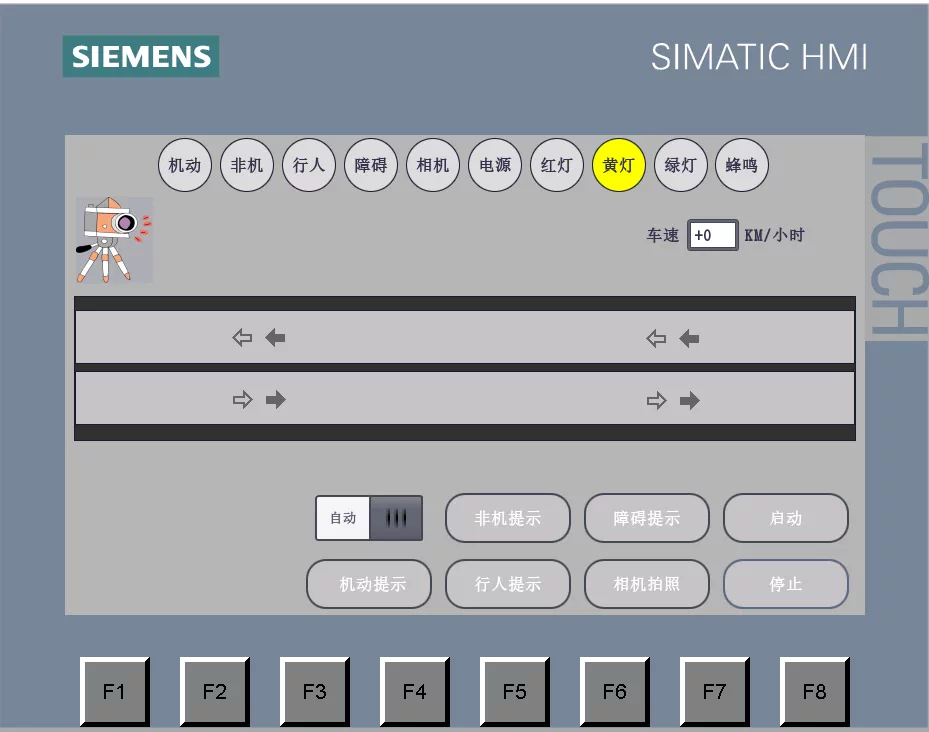This screenshot has height=732, width=929.
Task: Click the 蜂鸣 buzzer indicator lamp
Action: click(x=742, y=165)
